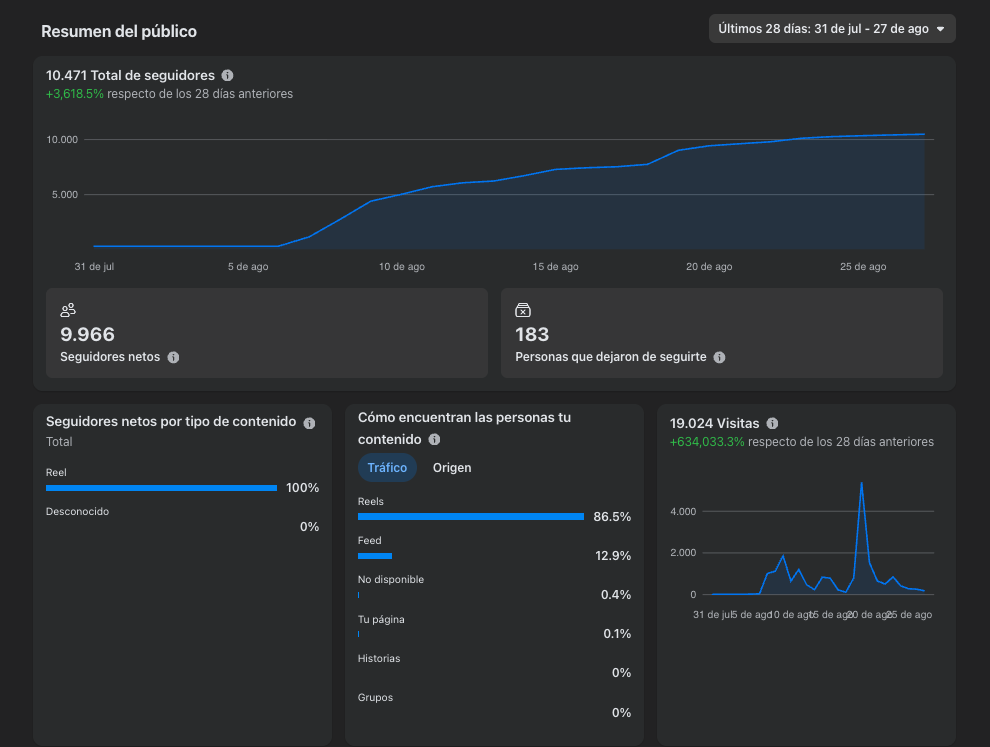The height and width of the screenshot is (747, 990).
Task: Click the net followers people icon
Action: coord(68,310)
